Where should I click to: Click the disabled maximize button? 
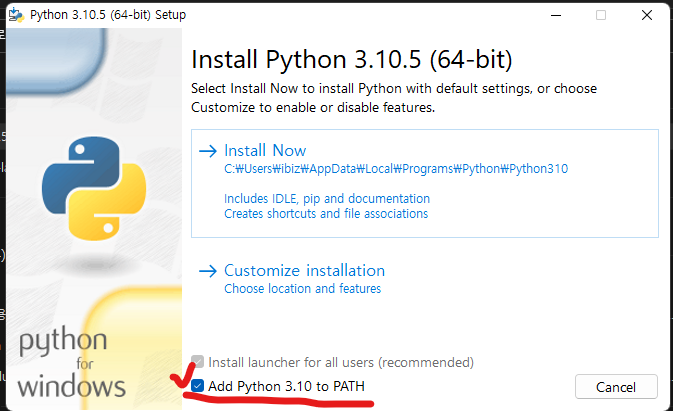(x=601, y=15)
